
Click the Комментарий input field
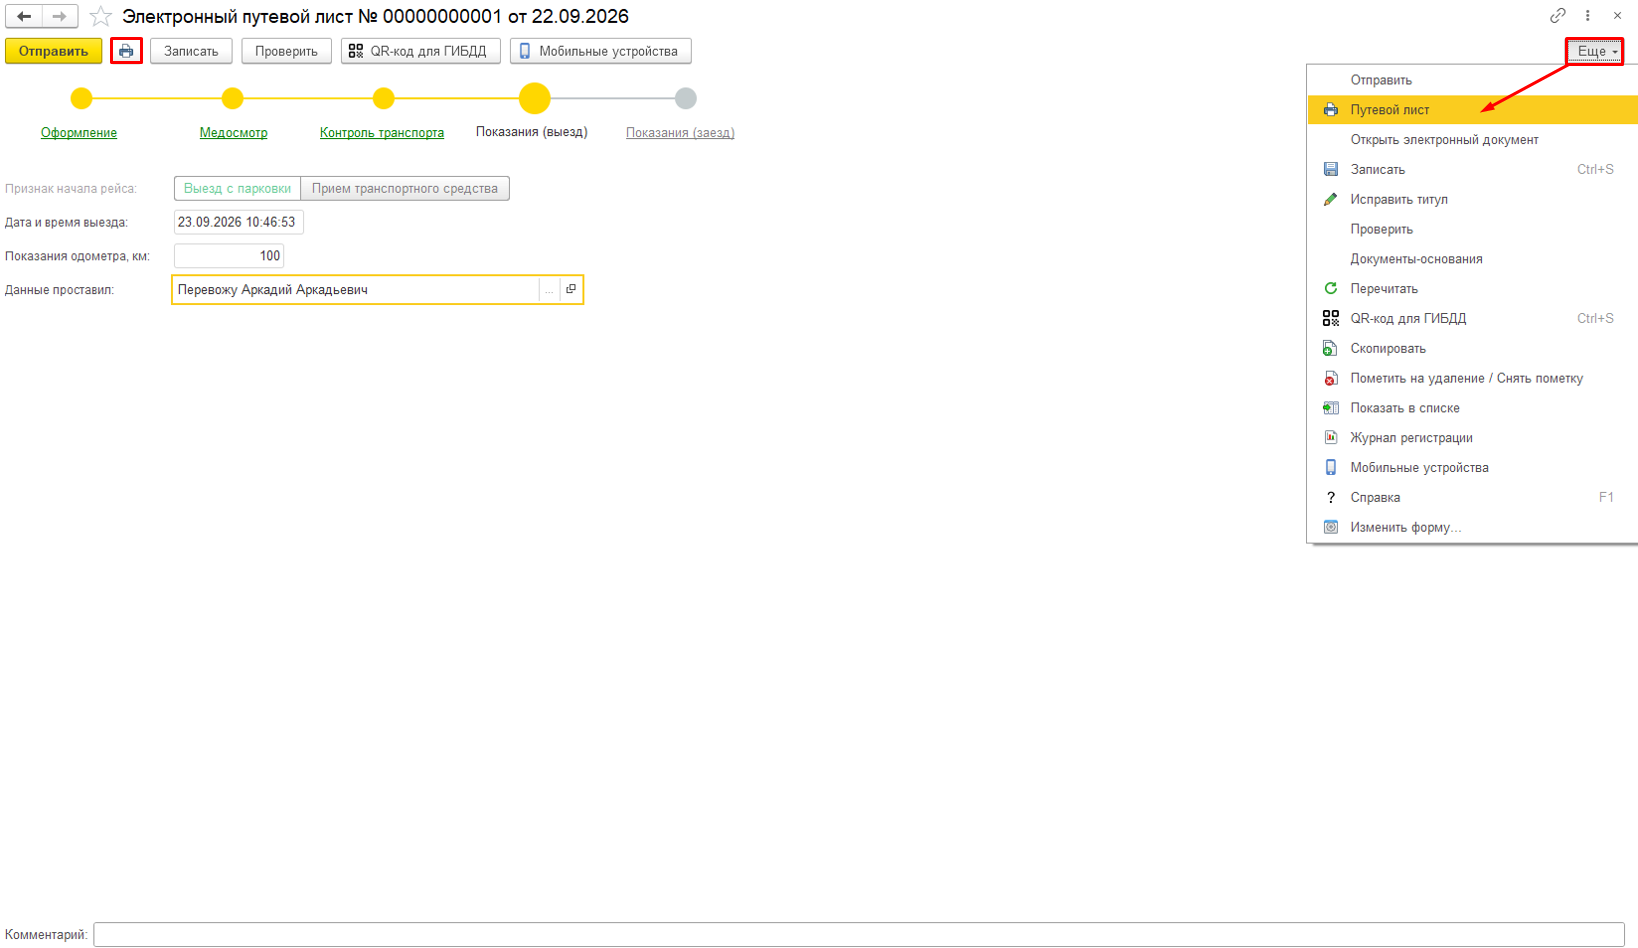pyautogui.click(x=859, y=935)
